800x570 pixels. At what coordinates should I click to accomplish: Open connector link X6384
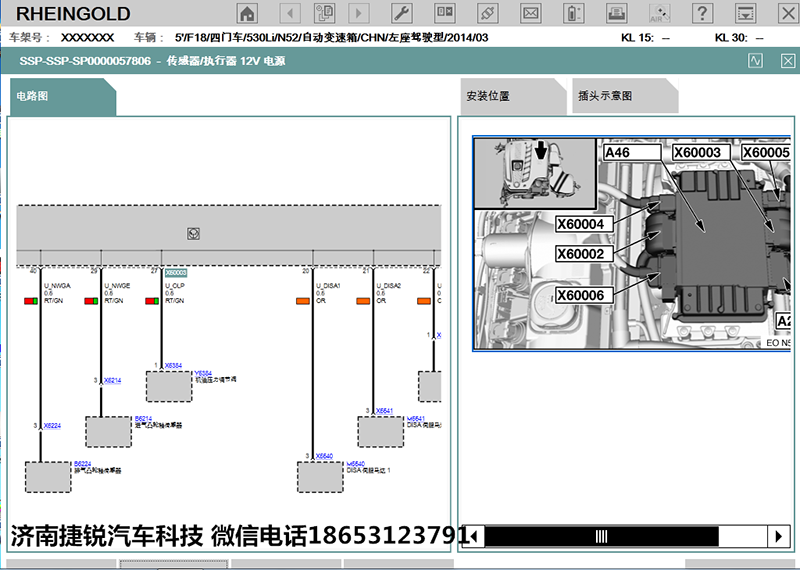173,365
